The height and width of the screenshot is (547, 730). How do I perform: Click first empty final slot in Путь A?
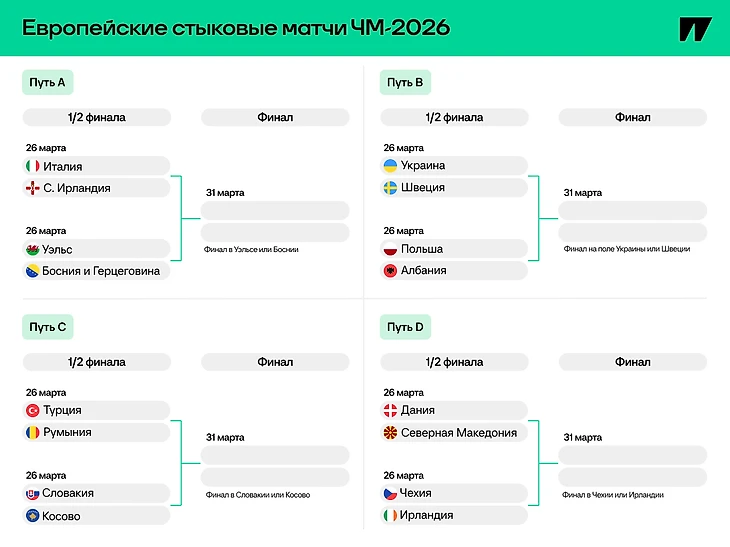275,210
